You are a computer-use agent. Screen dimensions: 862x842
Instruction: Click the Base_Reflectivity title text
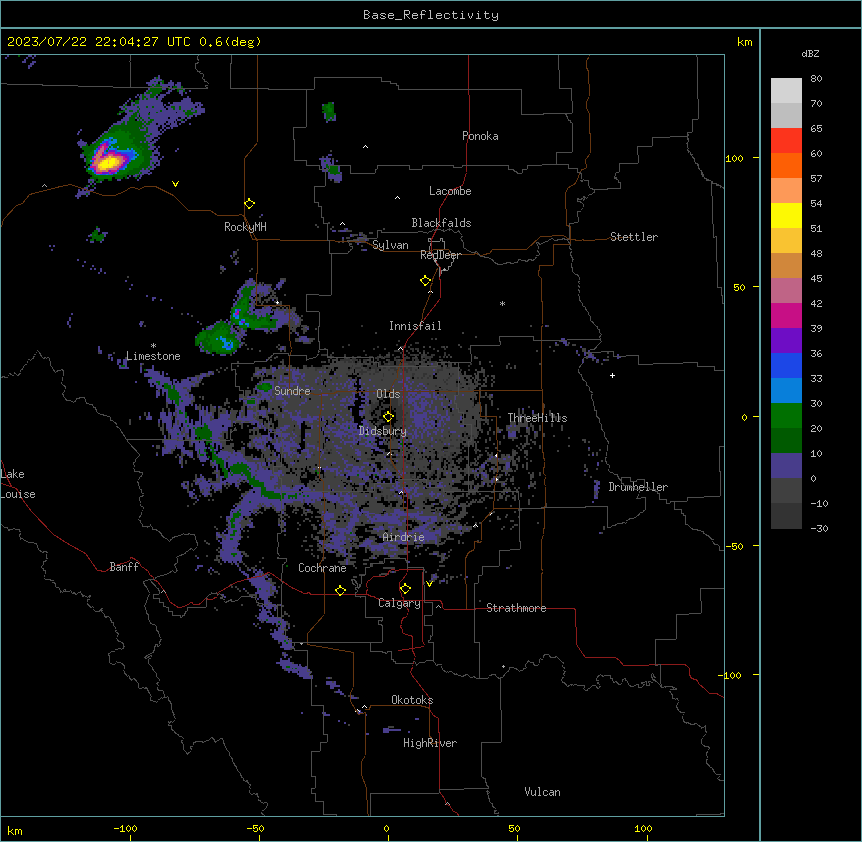(430, 15)
